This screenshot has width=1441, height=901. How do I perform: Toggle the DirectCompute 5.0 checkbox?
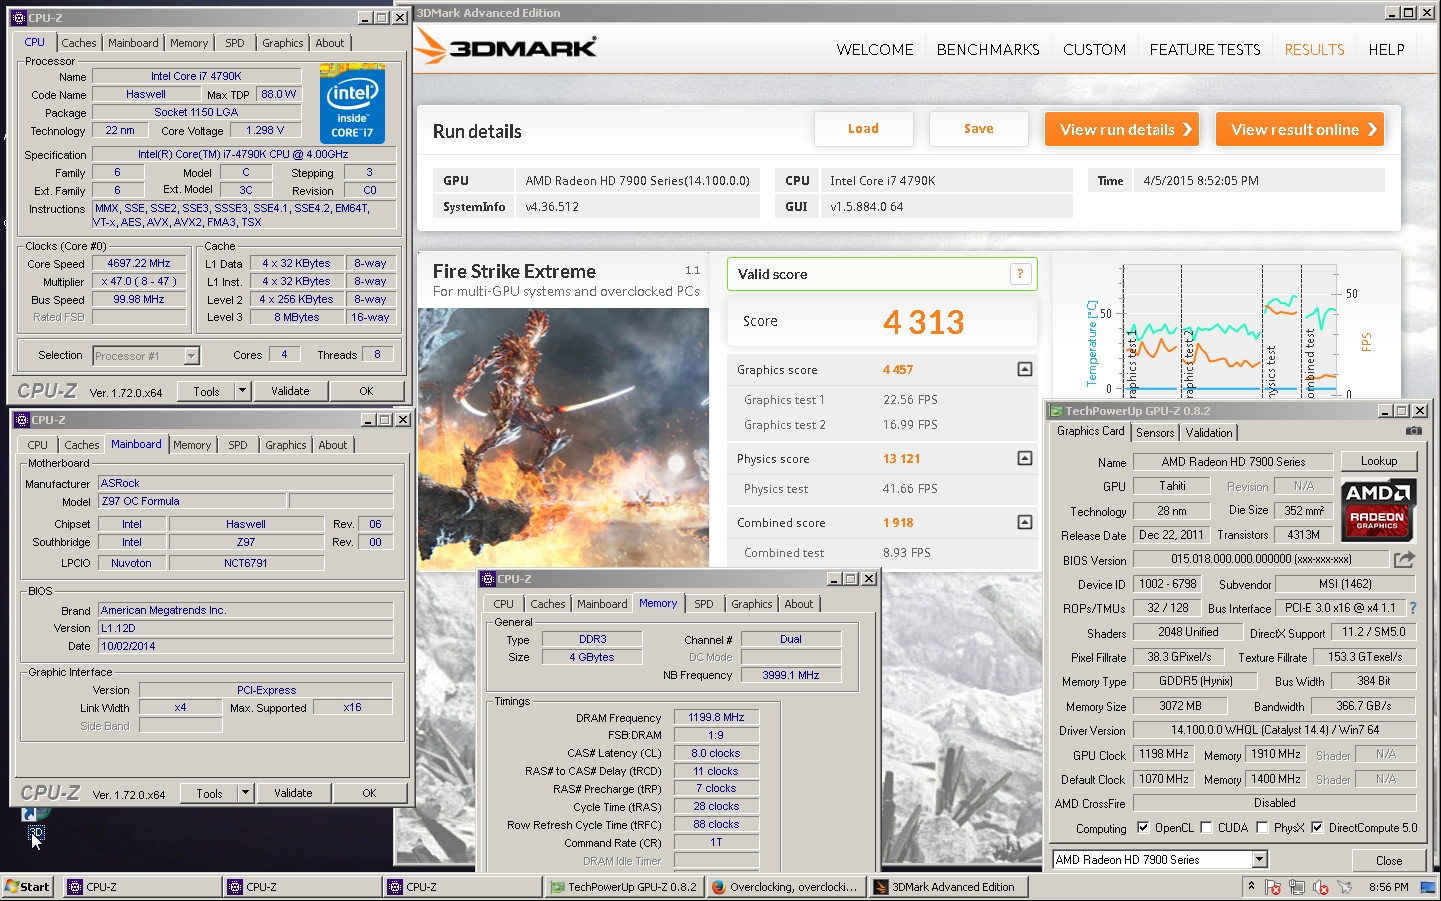click(x=1317, y=827)
